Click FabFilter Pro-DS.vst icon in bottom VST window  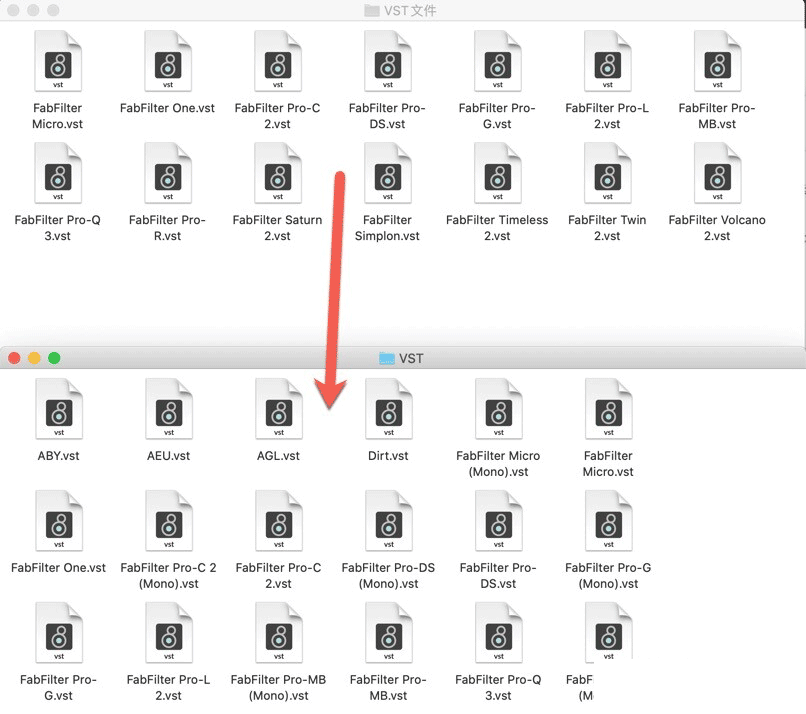click(x=499, y=521)
